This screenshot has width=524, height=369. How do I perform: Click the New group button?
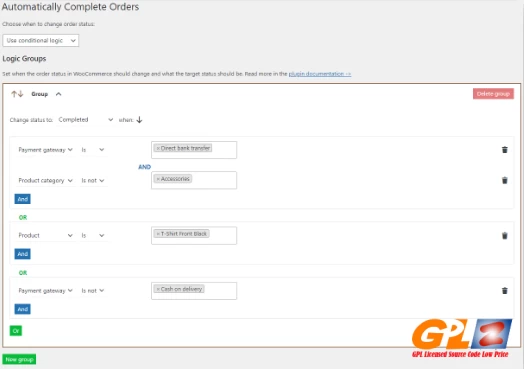[19, 359]
